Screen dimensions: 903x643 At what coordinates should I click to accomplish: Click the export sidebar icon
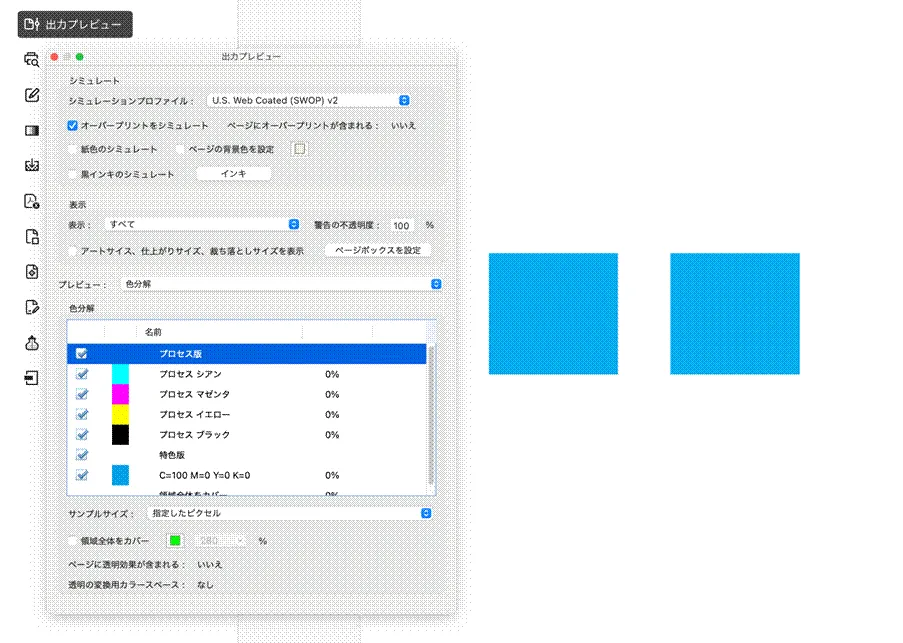(x=30, y=378)
